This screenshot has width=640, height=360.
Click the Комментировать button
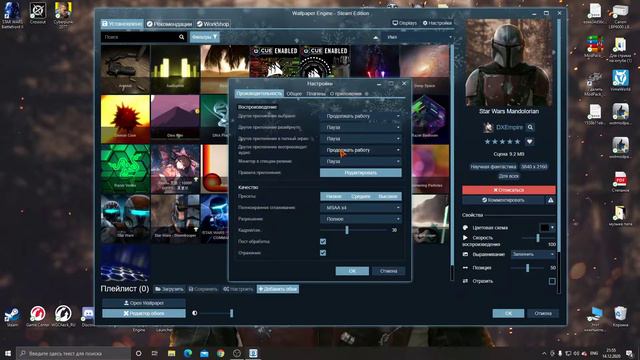(503, 200)
